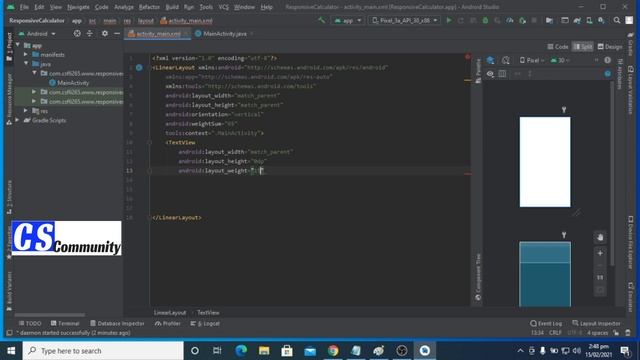This screenshot has width=640, height=360.
Task: Open the Database Inspector tool window
Action: 117,323
